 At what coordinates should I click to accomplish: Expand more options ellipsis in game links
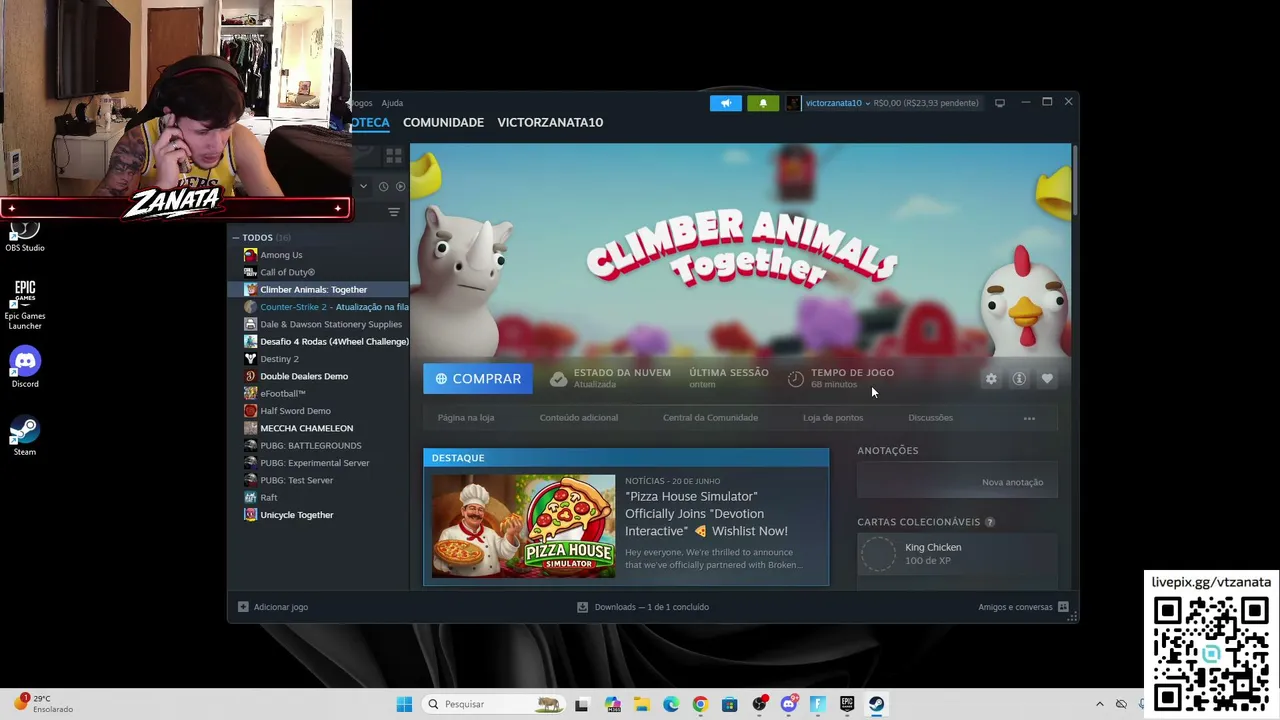(x=1029, y=418)
